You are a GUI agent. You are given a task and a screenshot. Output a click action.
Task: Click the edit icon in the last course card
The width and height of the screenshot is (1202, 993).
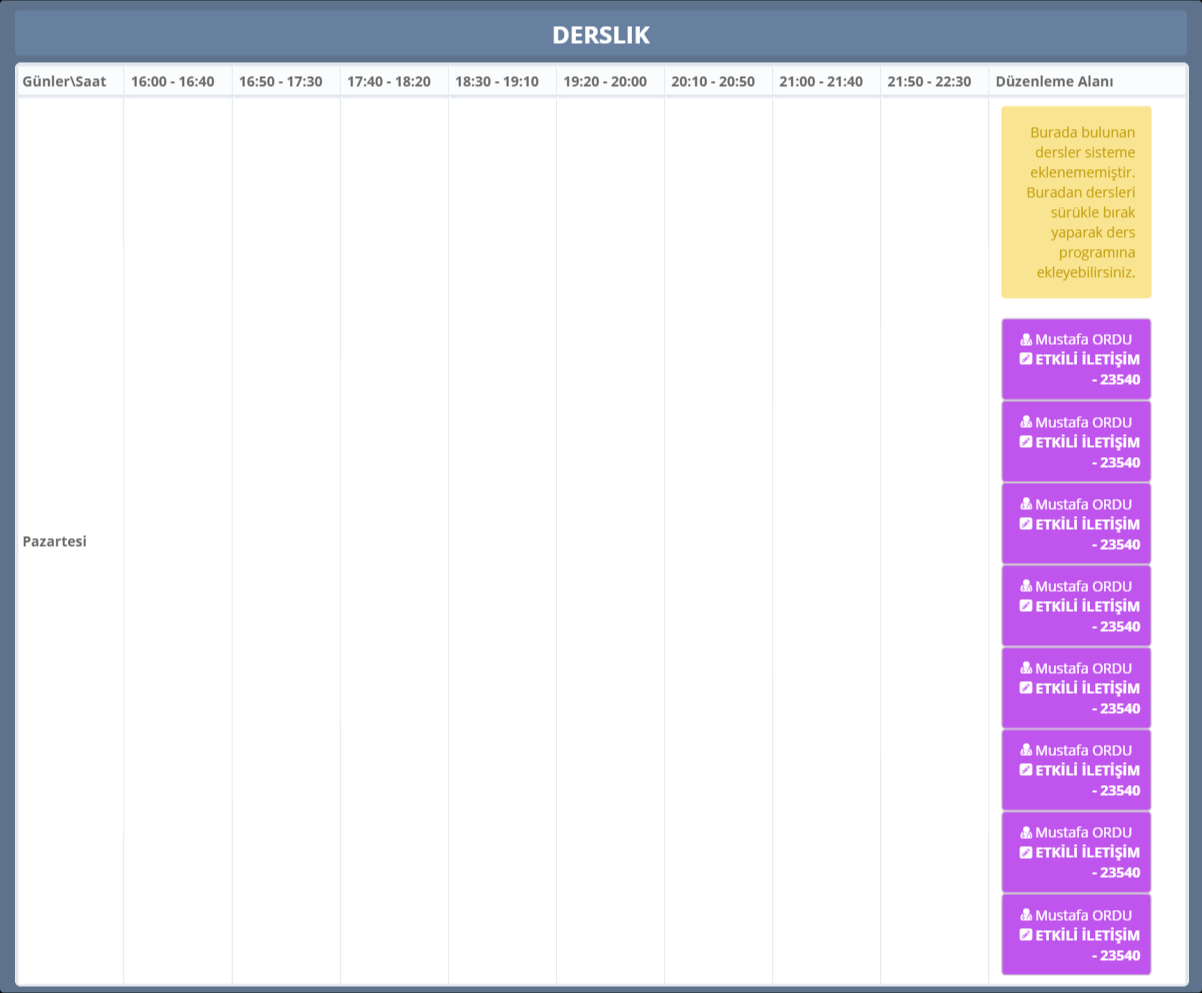pos(1026,935)
